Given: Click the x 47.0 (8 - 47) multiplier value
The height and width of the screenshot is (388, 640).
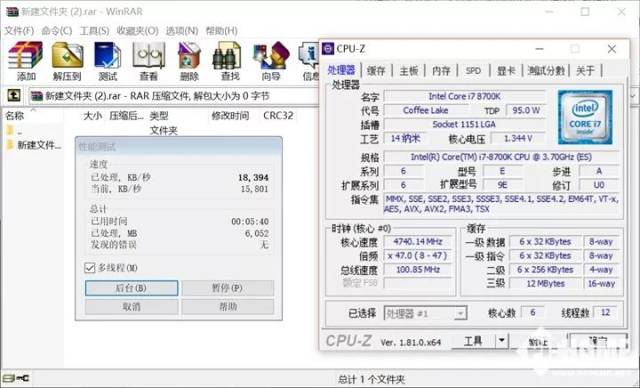Looking at the screenshot, I should pyautogui.click(x=418, y=256).
